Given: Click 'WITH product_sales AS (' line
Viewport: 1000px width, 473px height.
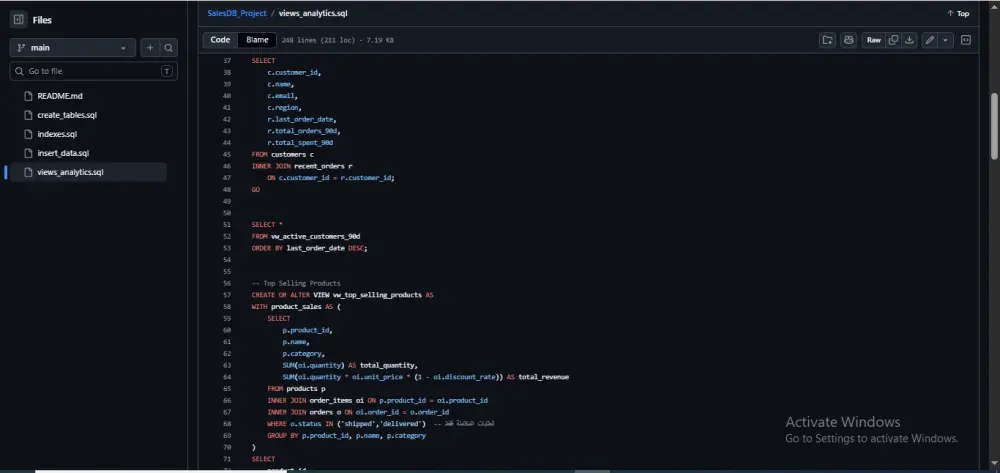Looking at the screenshot, I should click(297, 307).
